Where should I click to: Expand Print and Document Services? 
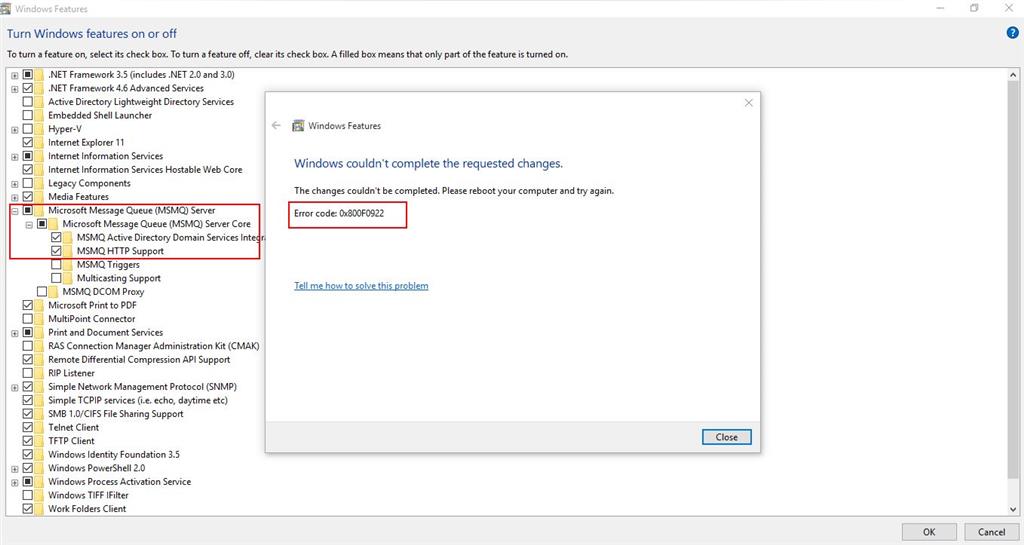pyautogui.click(x=14, y=333)
